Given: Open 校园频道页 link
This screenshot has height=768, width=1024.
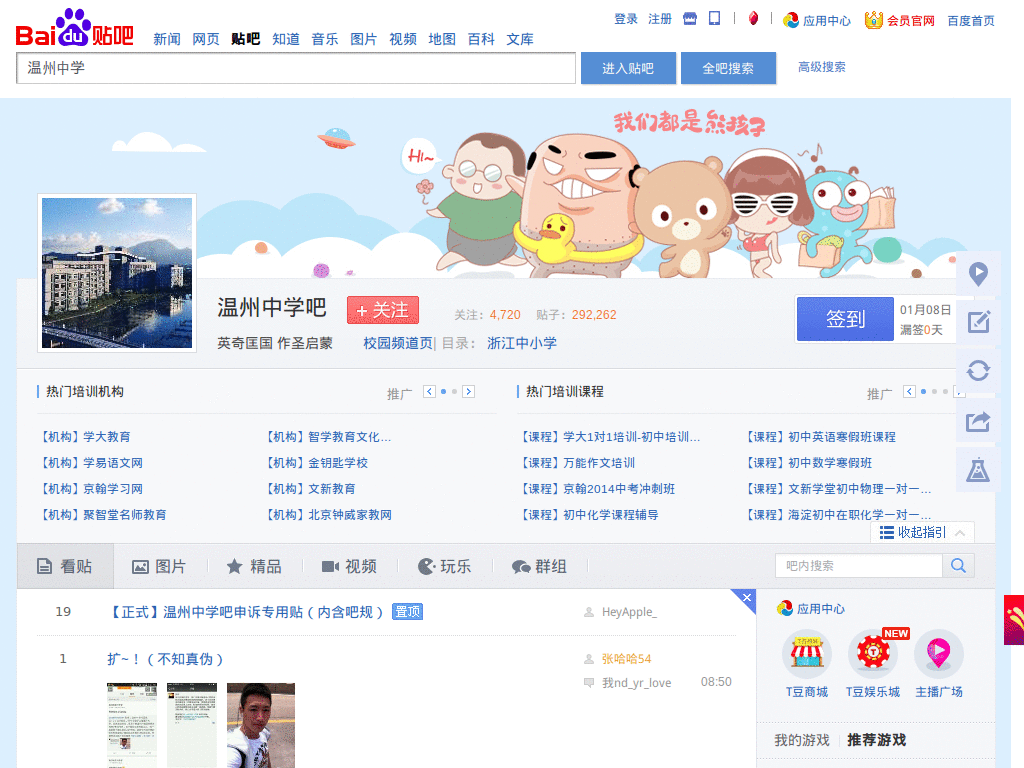Looking at the screenshot, I should pyautogui.click(x=398, y=343).
